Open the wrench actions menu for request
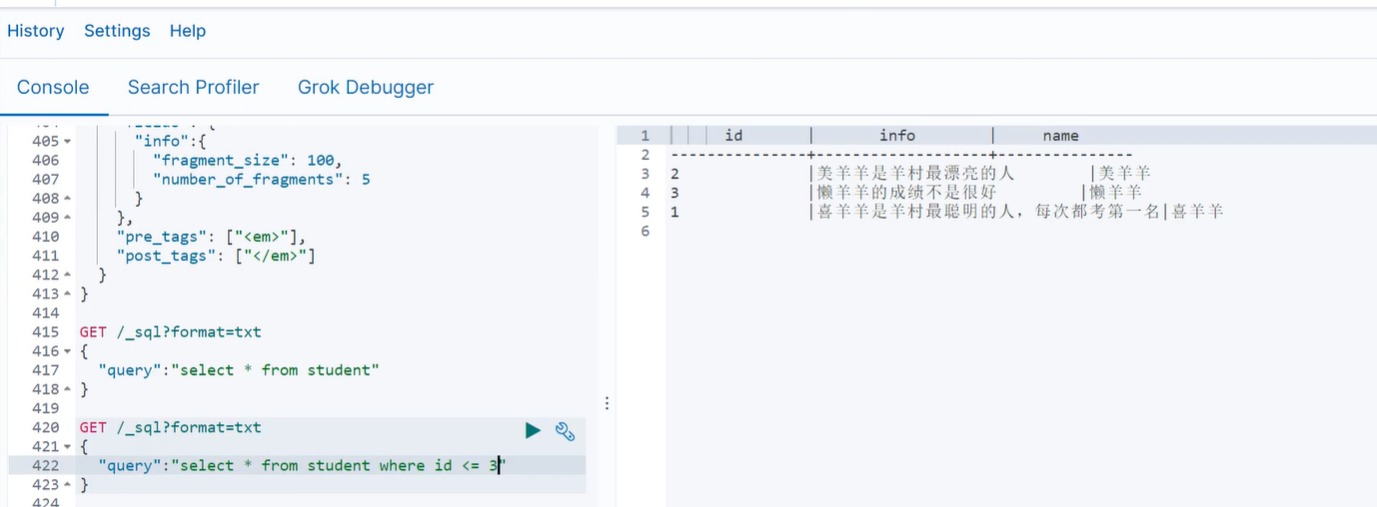The height and width of the screenshot is (507, 1377). click(x=565, y=431)
